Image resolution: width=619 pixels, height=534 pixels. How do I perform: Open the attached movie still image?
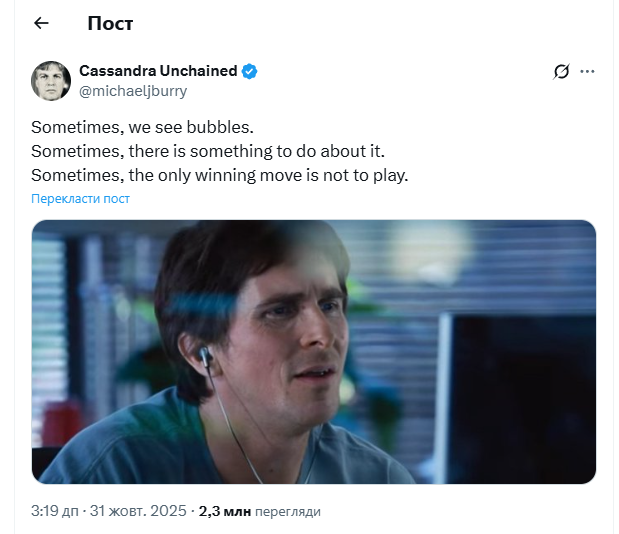[x=313, y=351]
